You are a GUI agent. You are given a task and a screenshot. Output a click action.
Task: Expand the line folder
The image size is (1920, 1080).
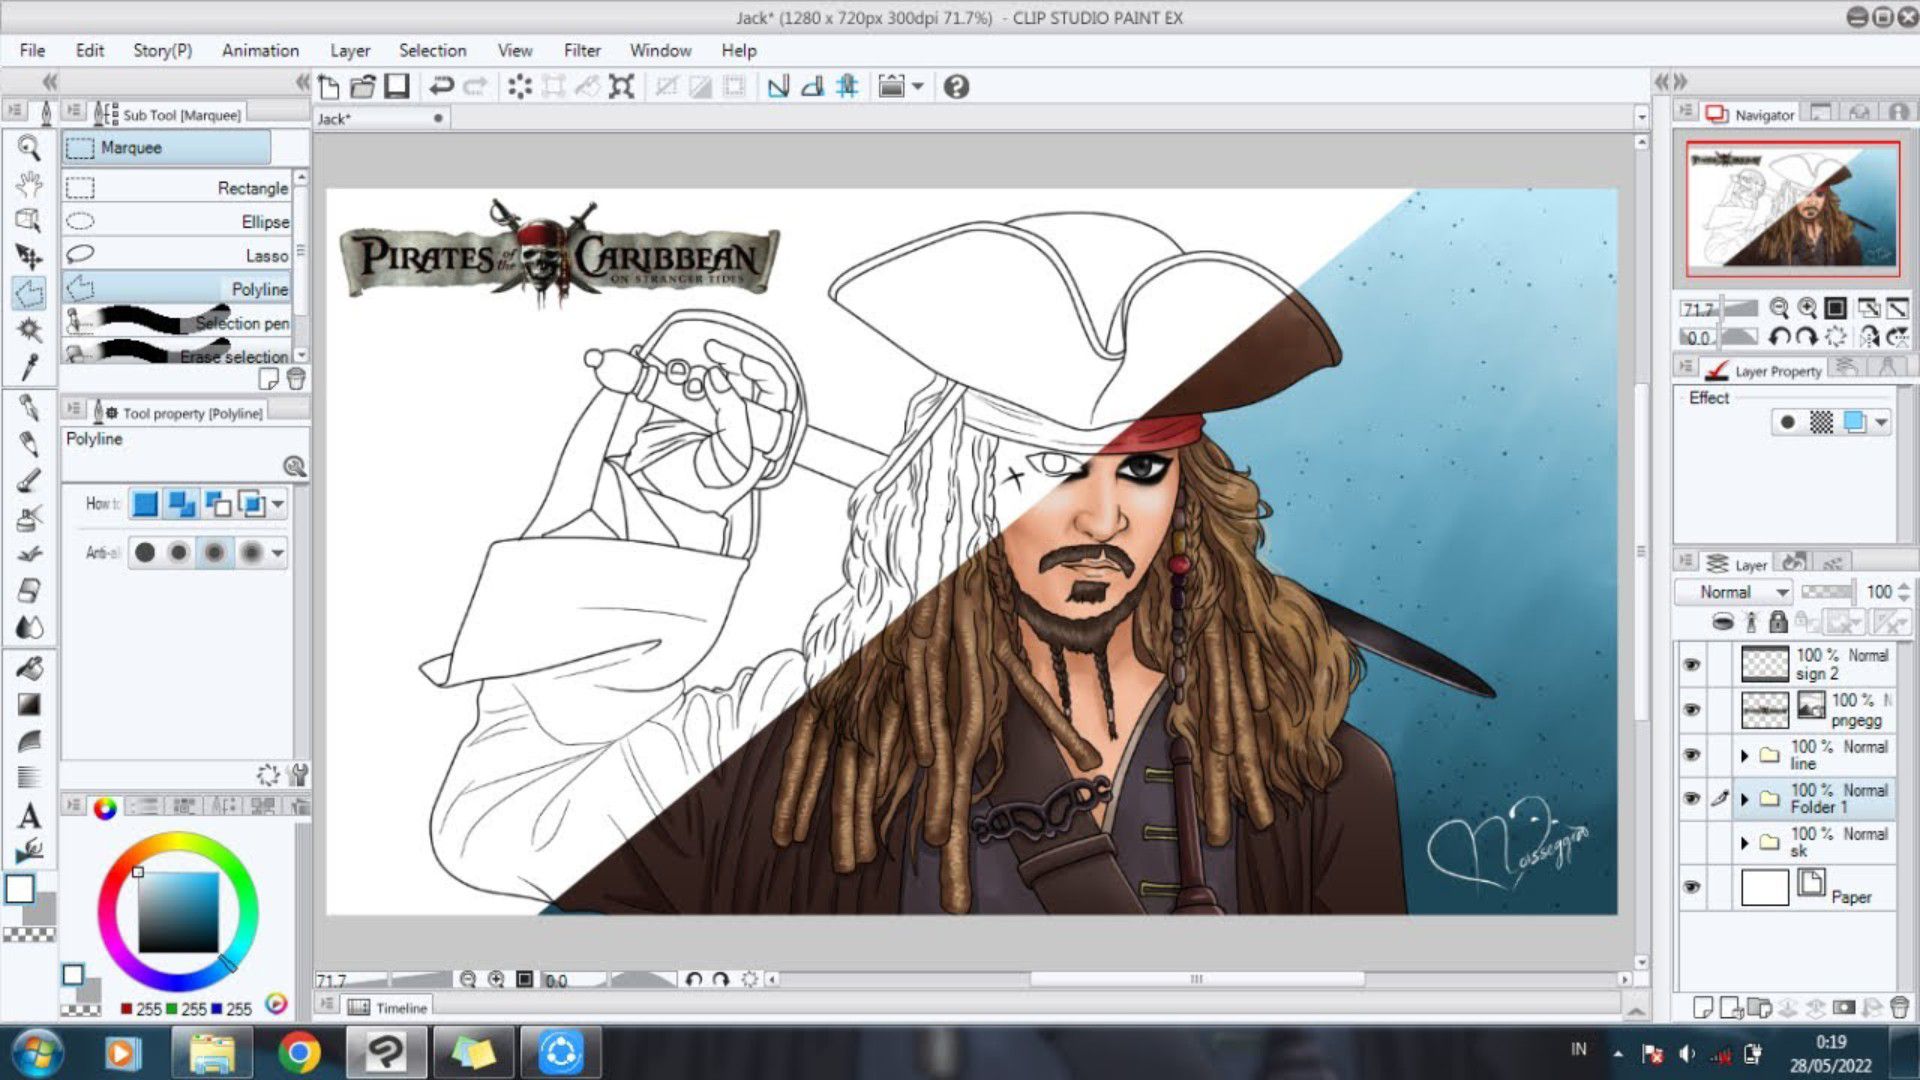1745,755
